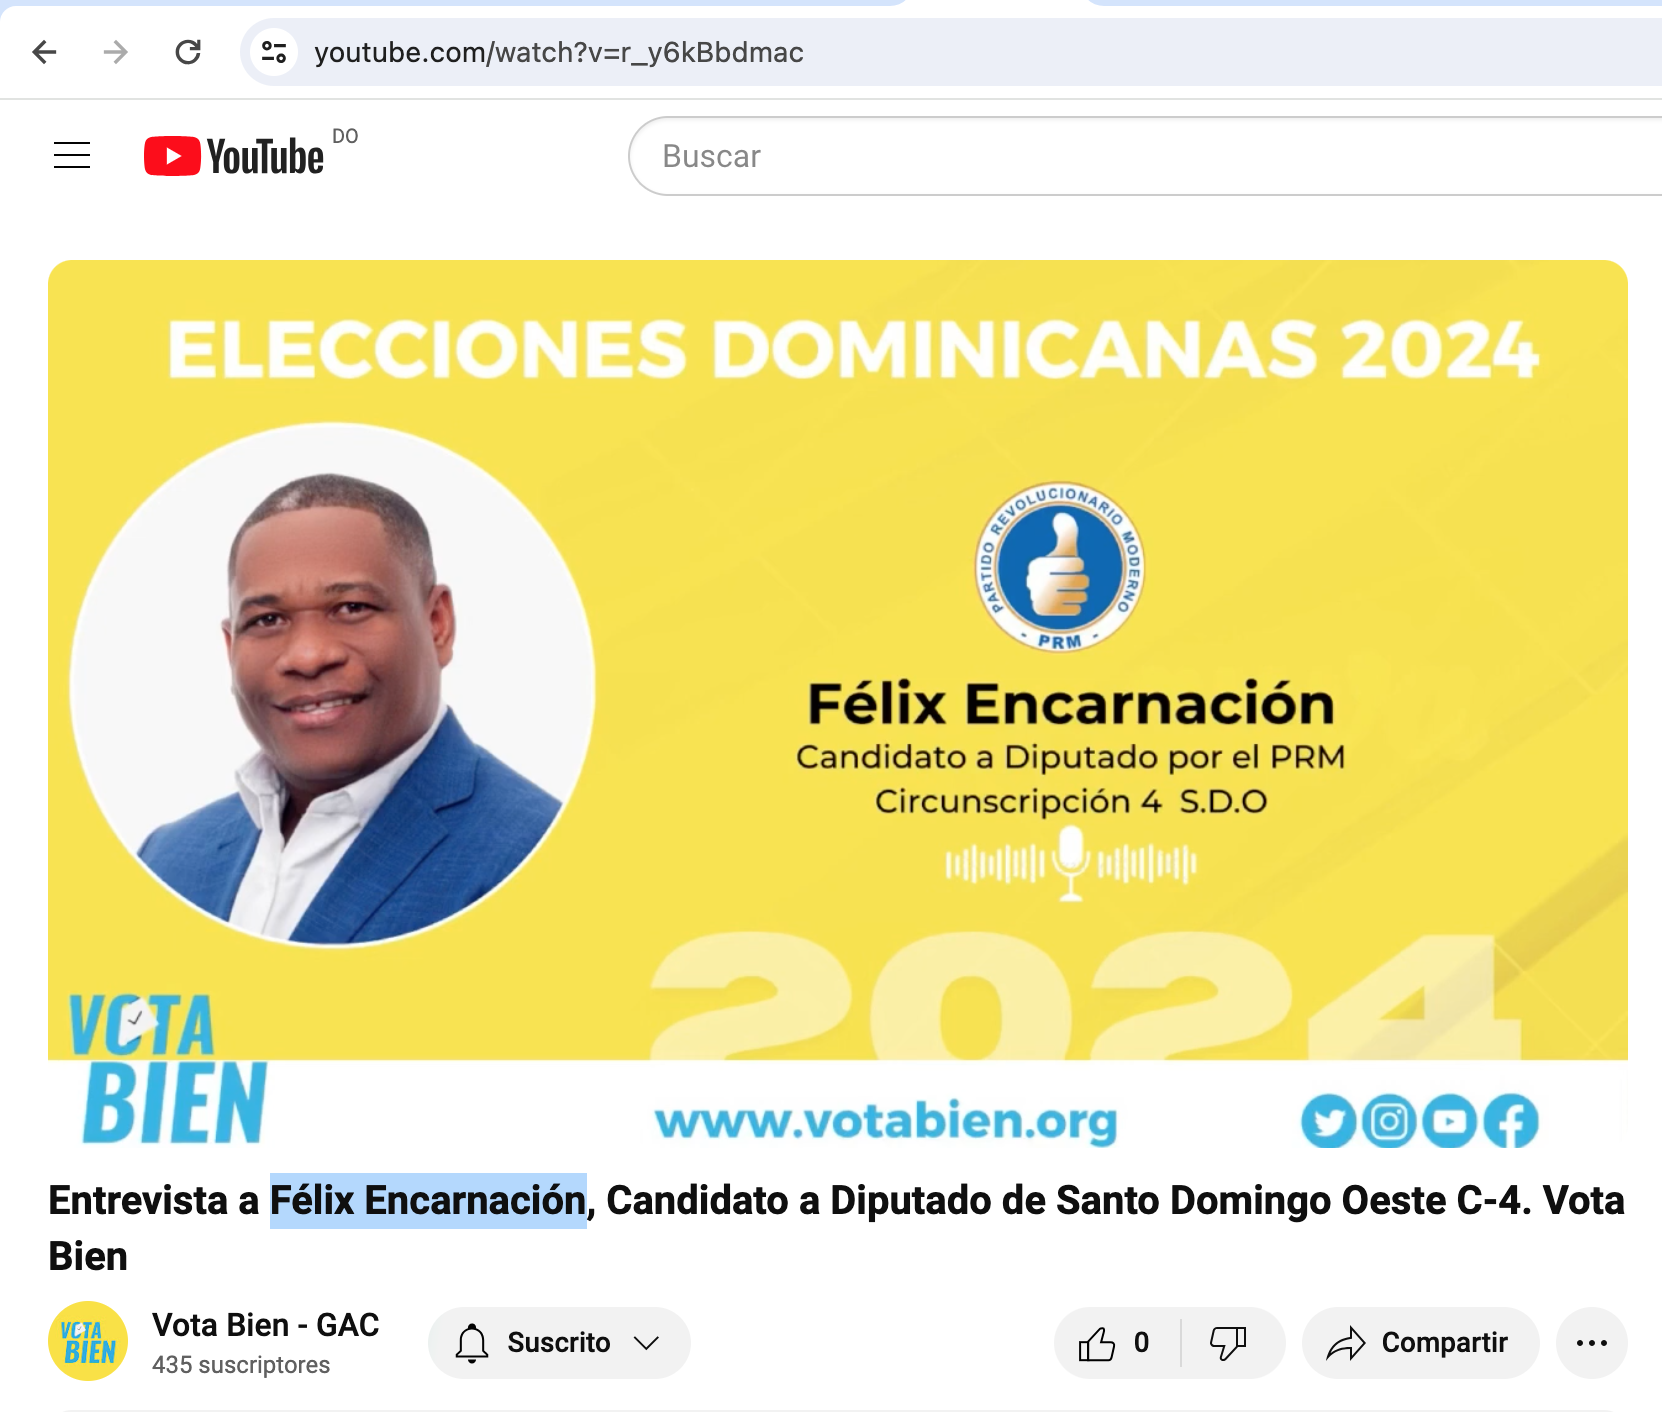
Task: Open the YouTube hamburger guide menu
Action: click(x=72, y=156)
